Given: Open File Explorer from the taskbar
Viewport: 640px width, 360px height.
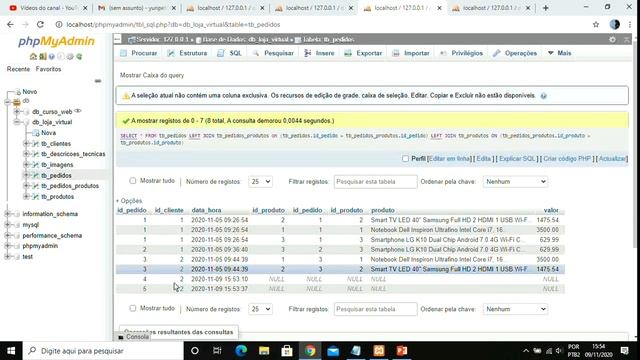Looking at the screenshot, I should coord(264,351).
